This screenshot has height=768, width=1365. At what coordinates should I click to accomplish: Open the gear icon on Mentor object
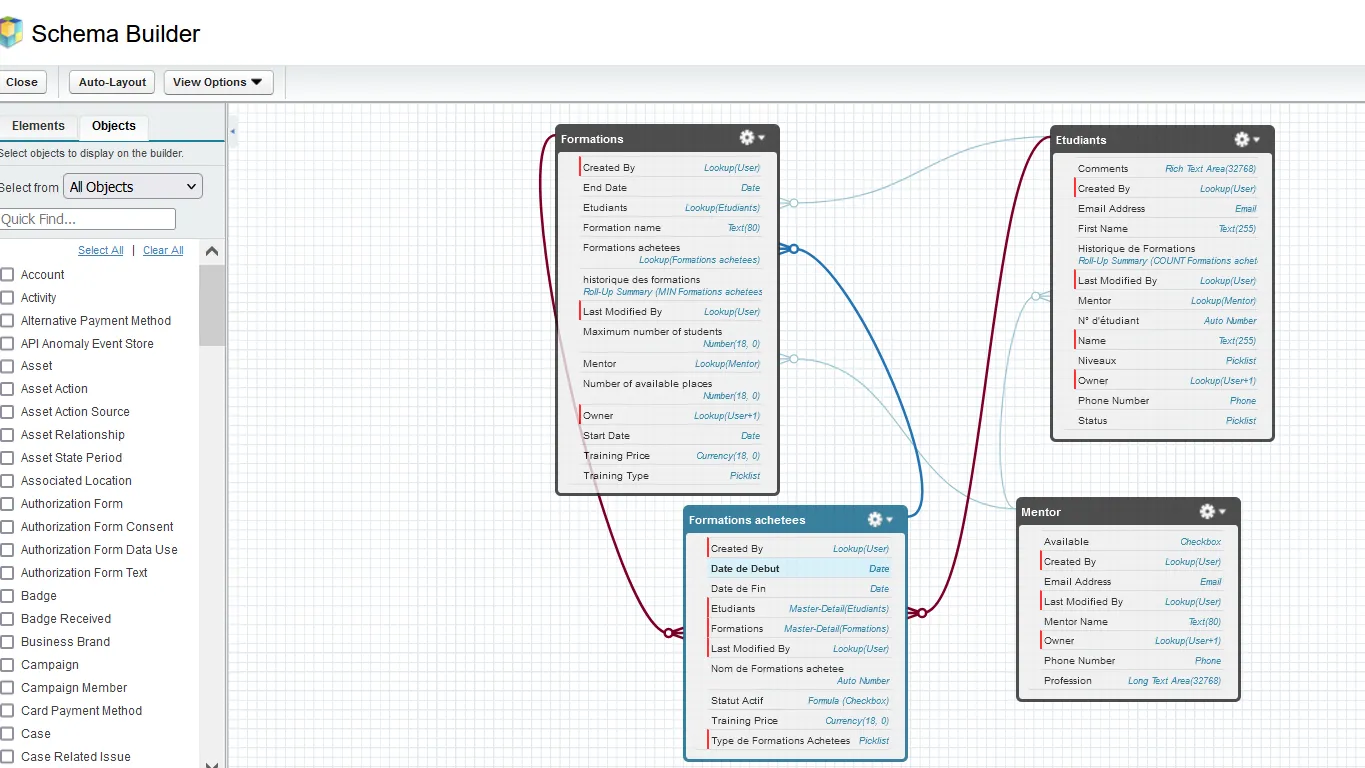(1206, 511)
